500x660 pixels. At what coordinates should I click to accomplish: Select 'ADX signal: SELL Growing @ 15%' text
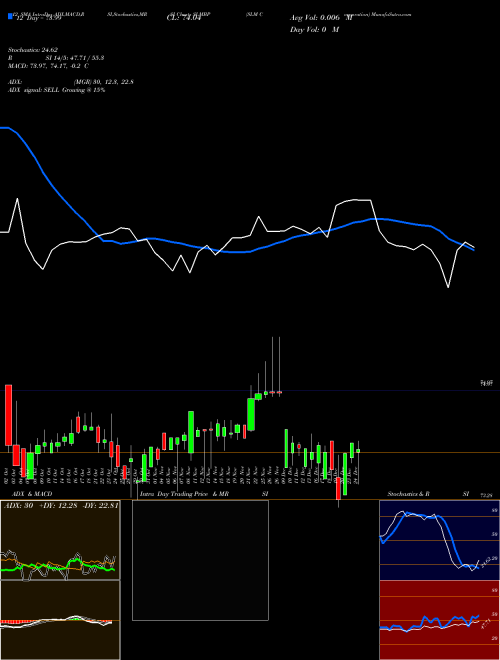(x=56, y=90)
